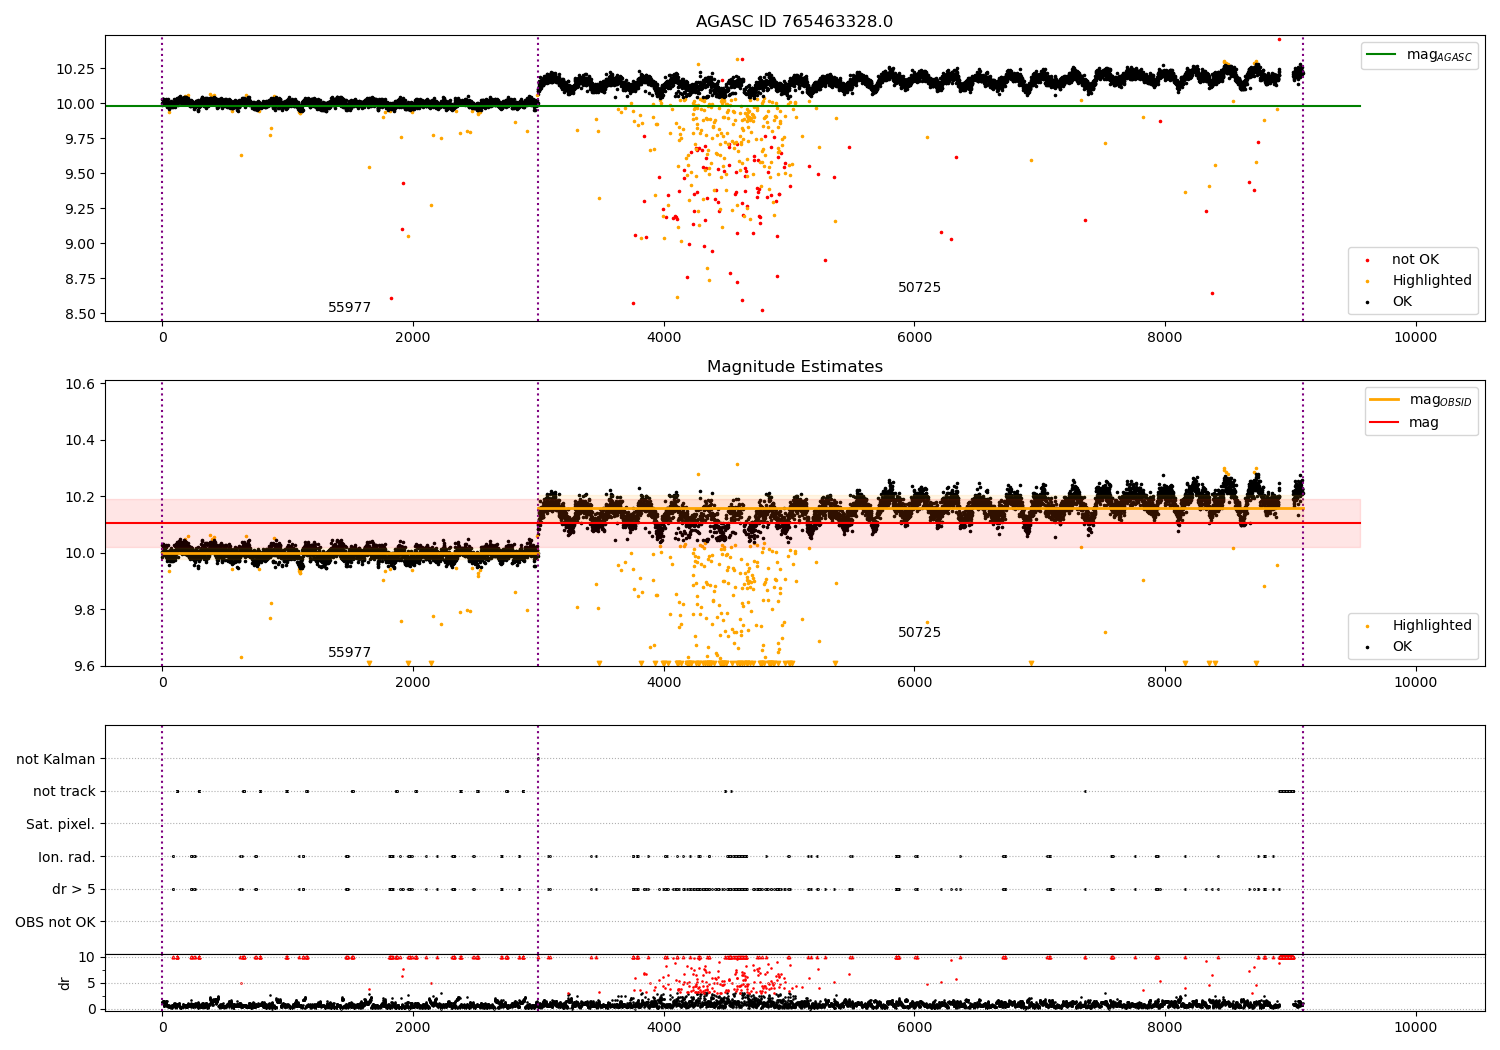This screenshot has height=1050, width=1500.
Task: Click the "not Kalman" row label
Action: click(x=56, y=759)
